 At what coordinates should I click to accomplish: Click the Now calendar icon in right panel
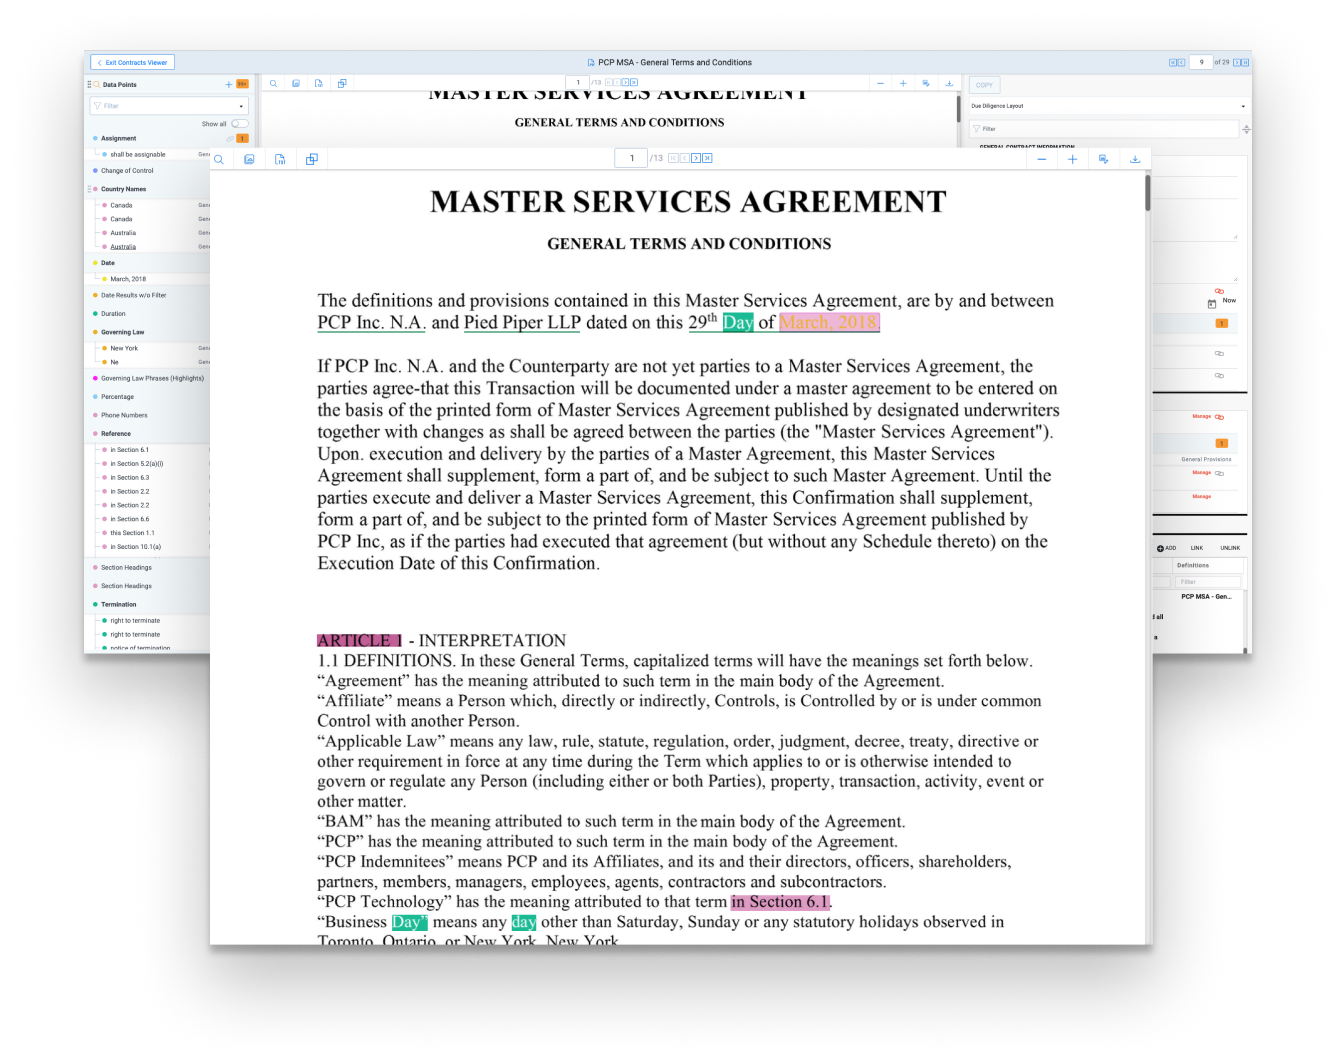pyautogui.click(x=1212, y=302)
